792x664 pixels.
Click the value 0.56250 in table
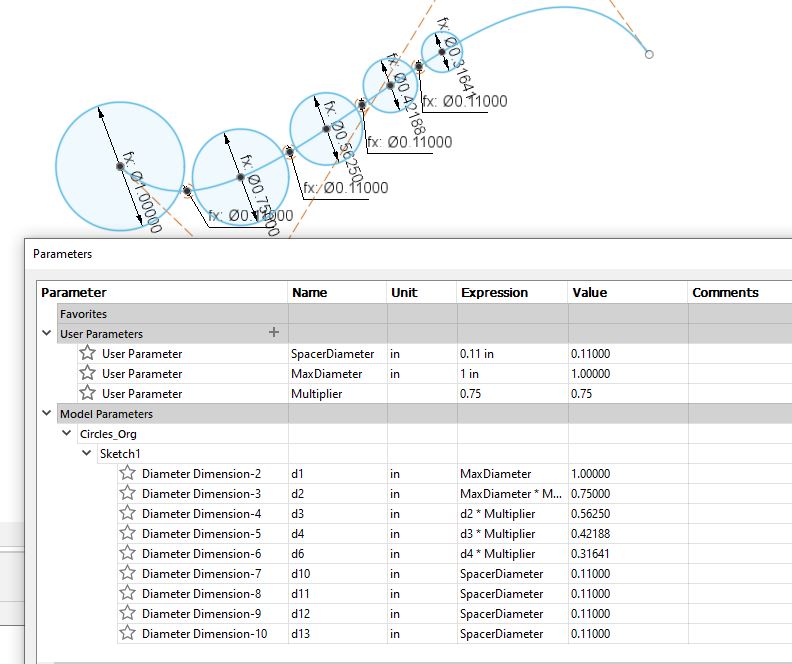590,514
